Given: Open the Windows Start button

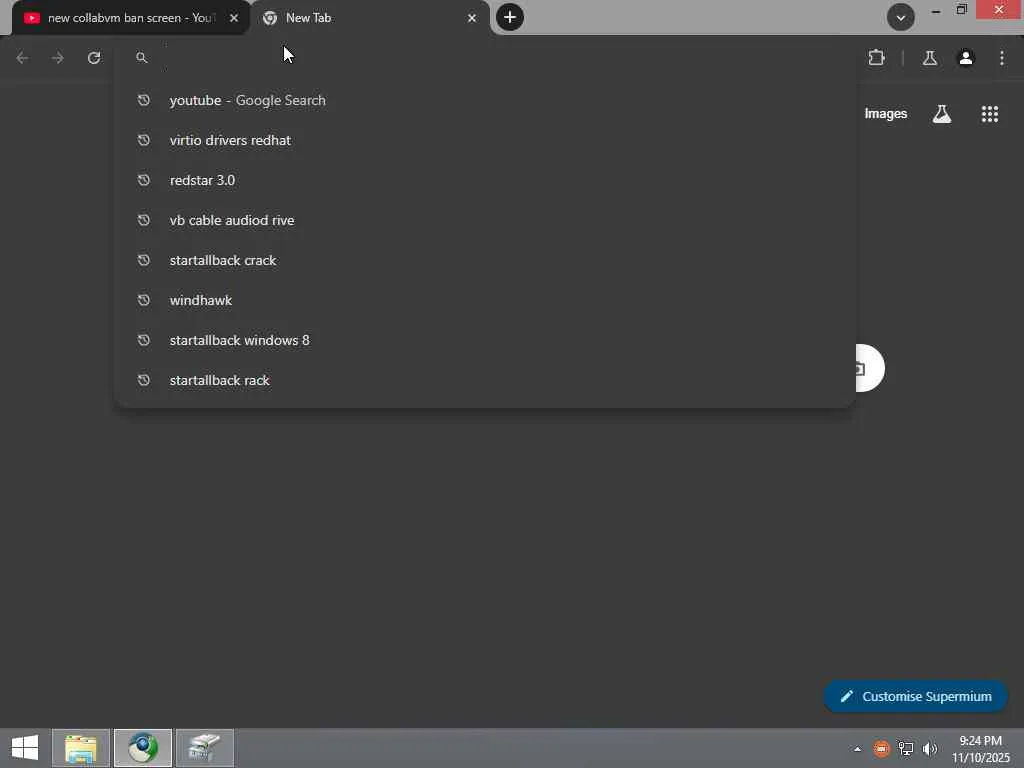Looking at the screenshot, I should click(x=25, y=748).
